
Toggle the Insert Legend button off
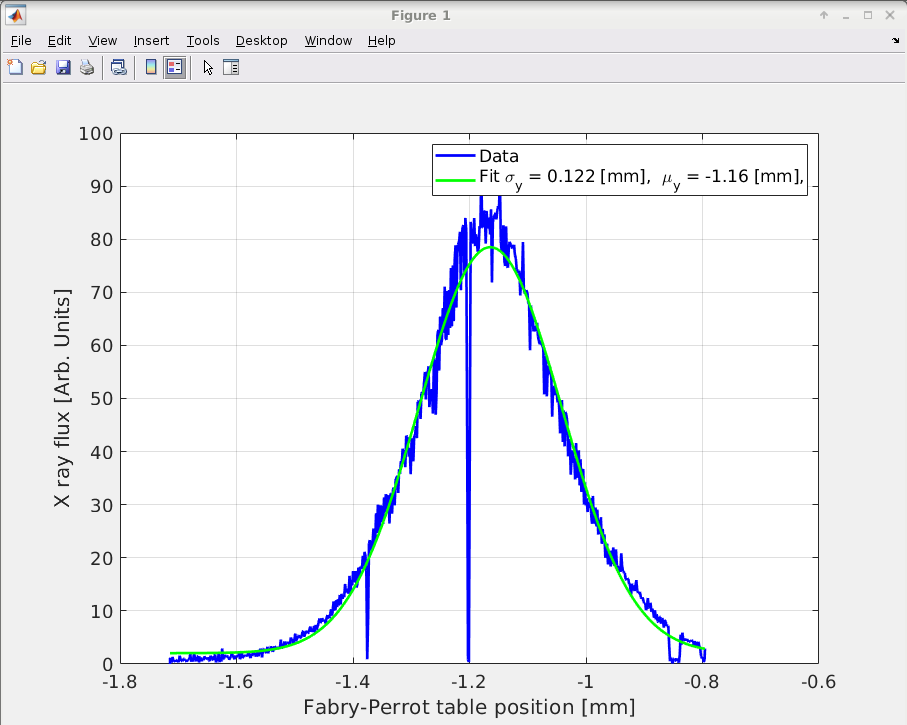[175, 68]
